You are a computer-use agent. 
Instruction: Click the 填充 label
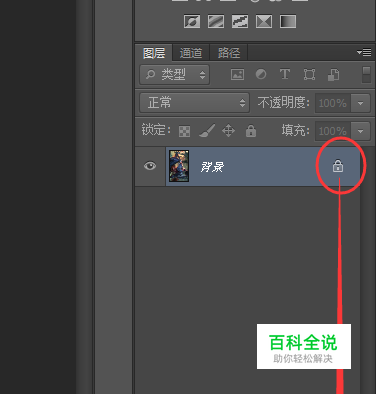(295, 130)
